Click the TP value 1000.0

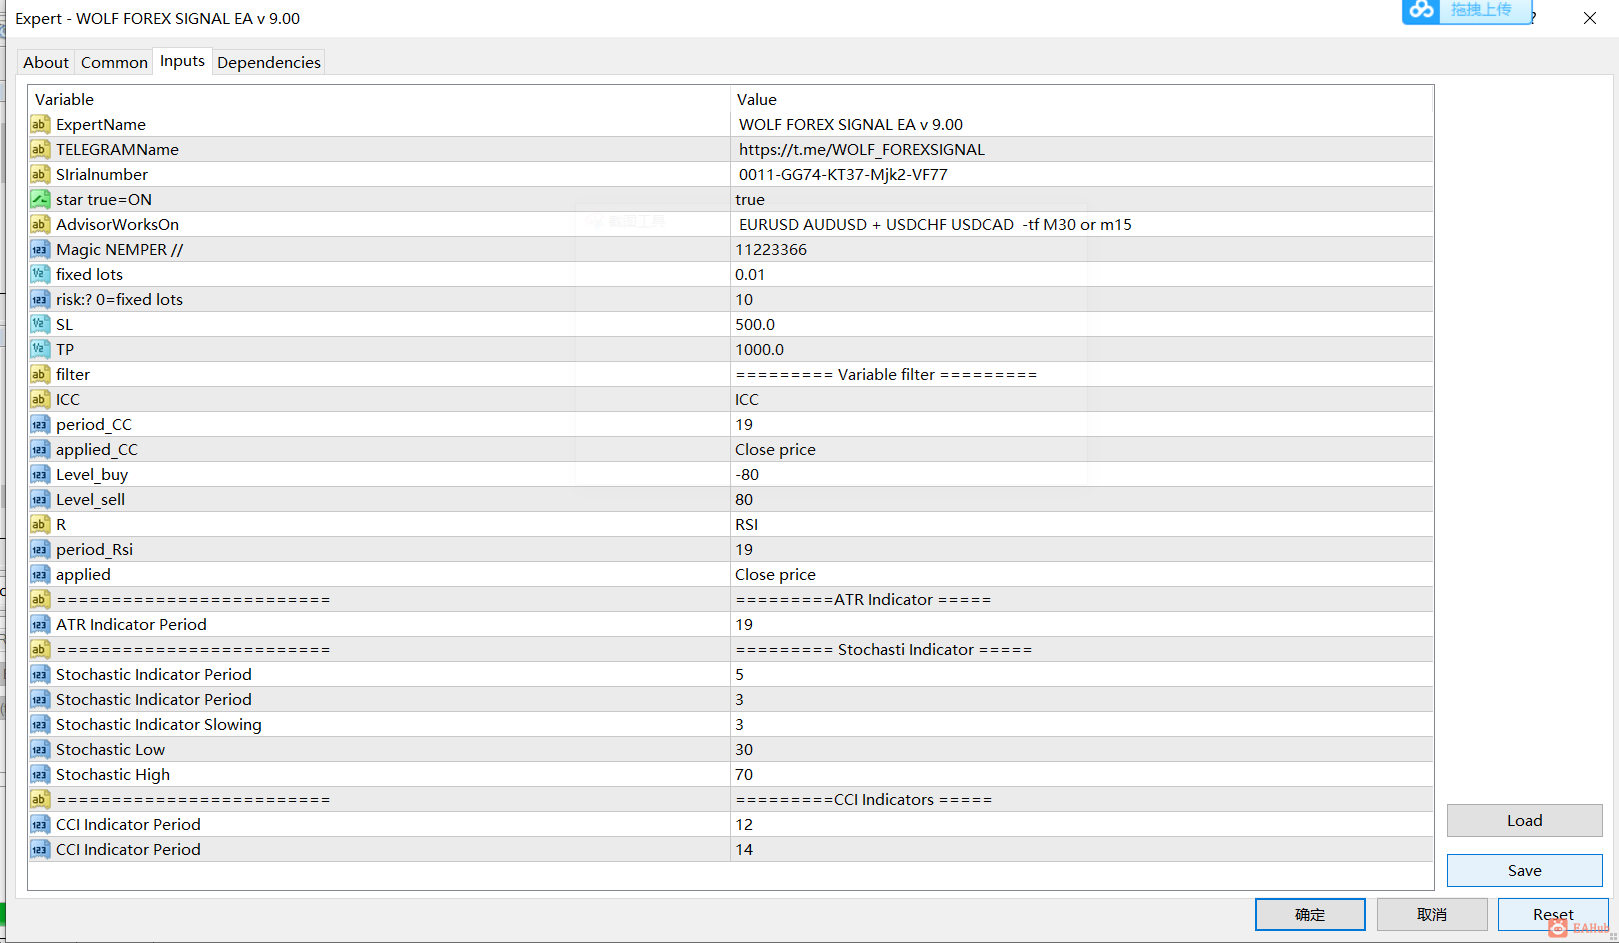coord(759,349)
